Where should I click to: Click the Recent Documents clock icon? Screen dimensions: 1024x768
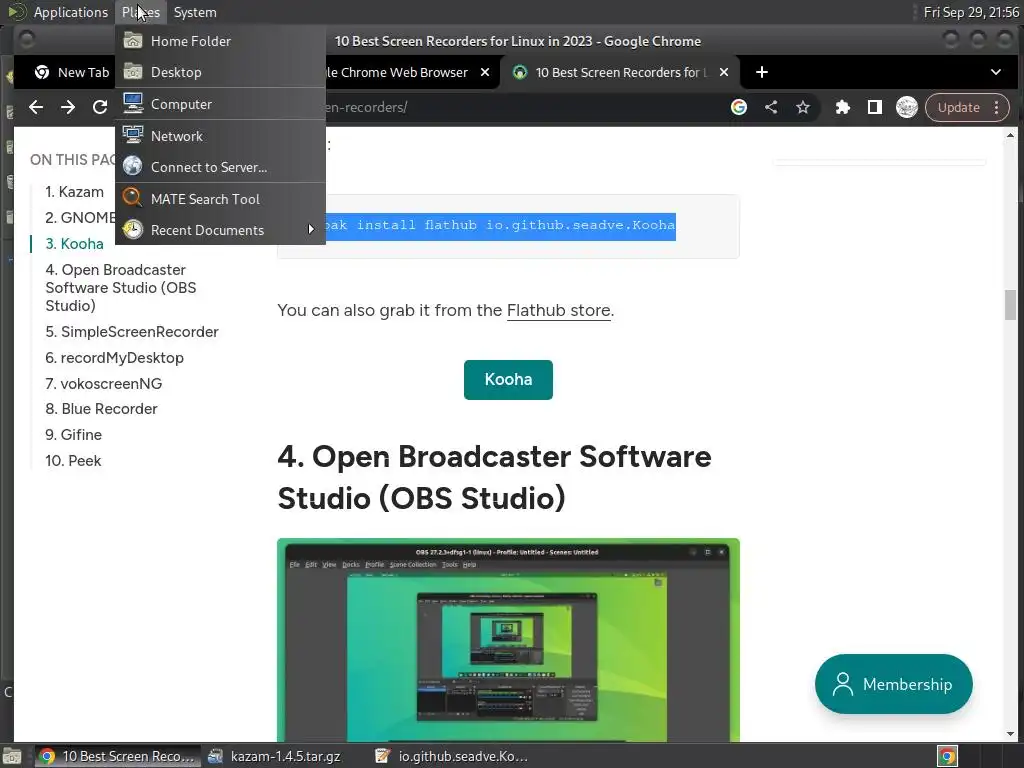(x=133, y=229)
